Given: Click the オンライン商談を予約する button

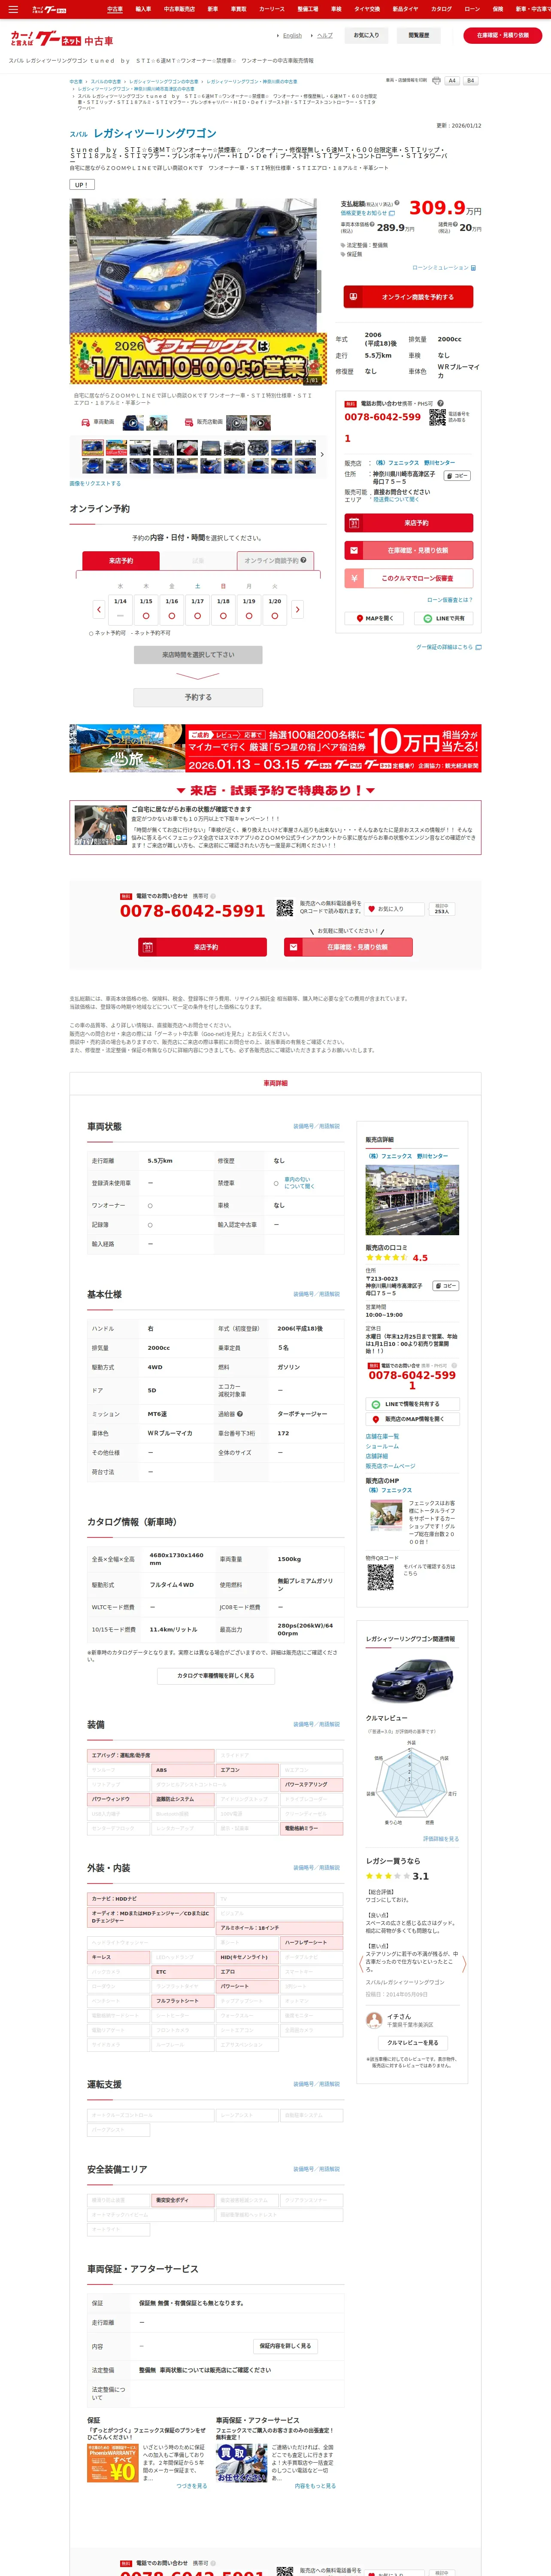Looking at the screenshot, I should 408,297.
